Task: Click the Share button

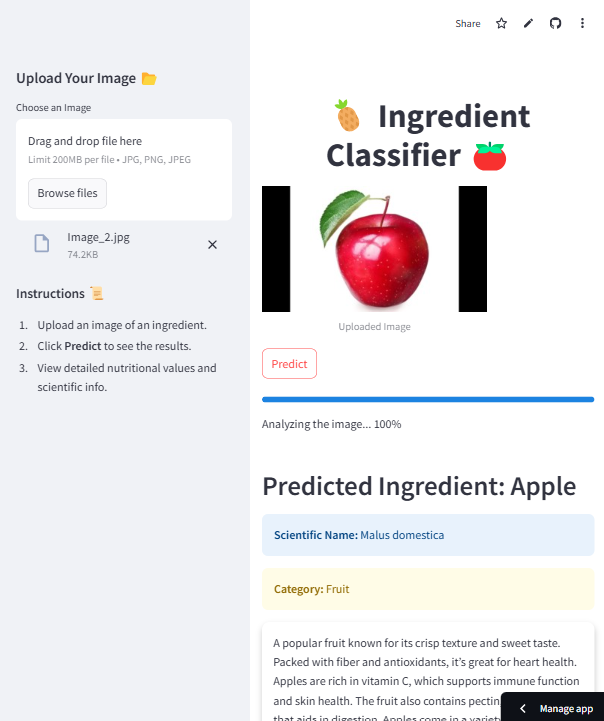Action: (467, 23)
